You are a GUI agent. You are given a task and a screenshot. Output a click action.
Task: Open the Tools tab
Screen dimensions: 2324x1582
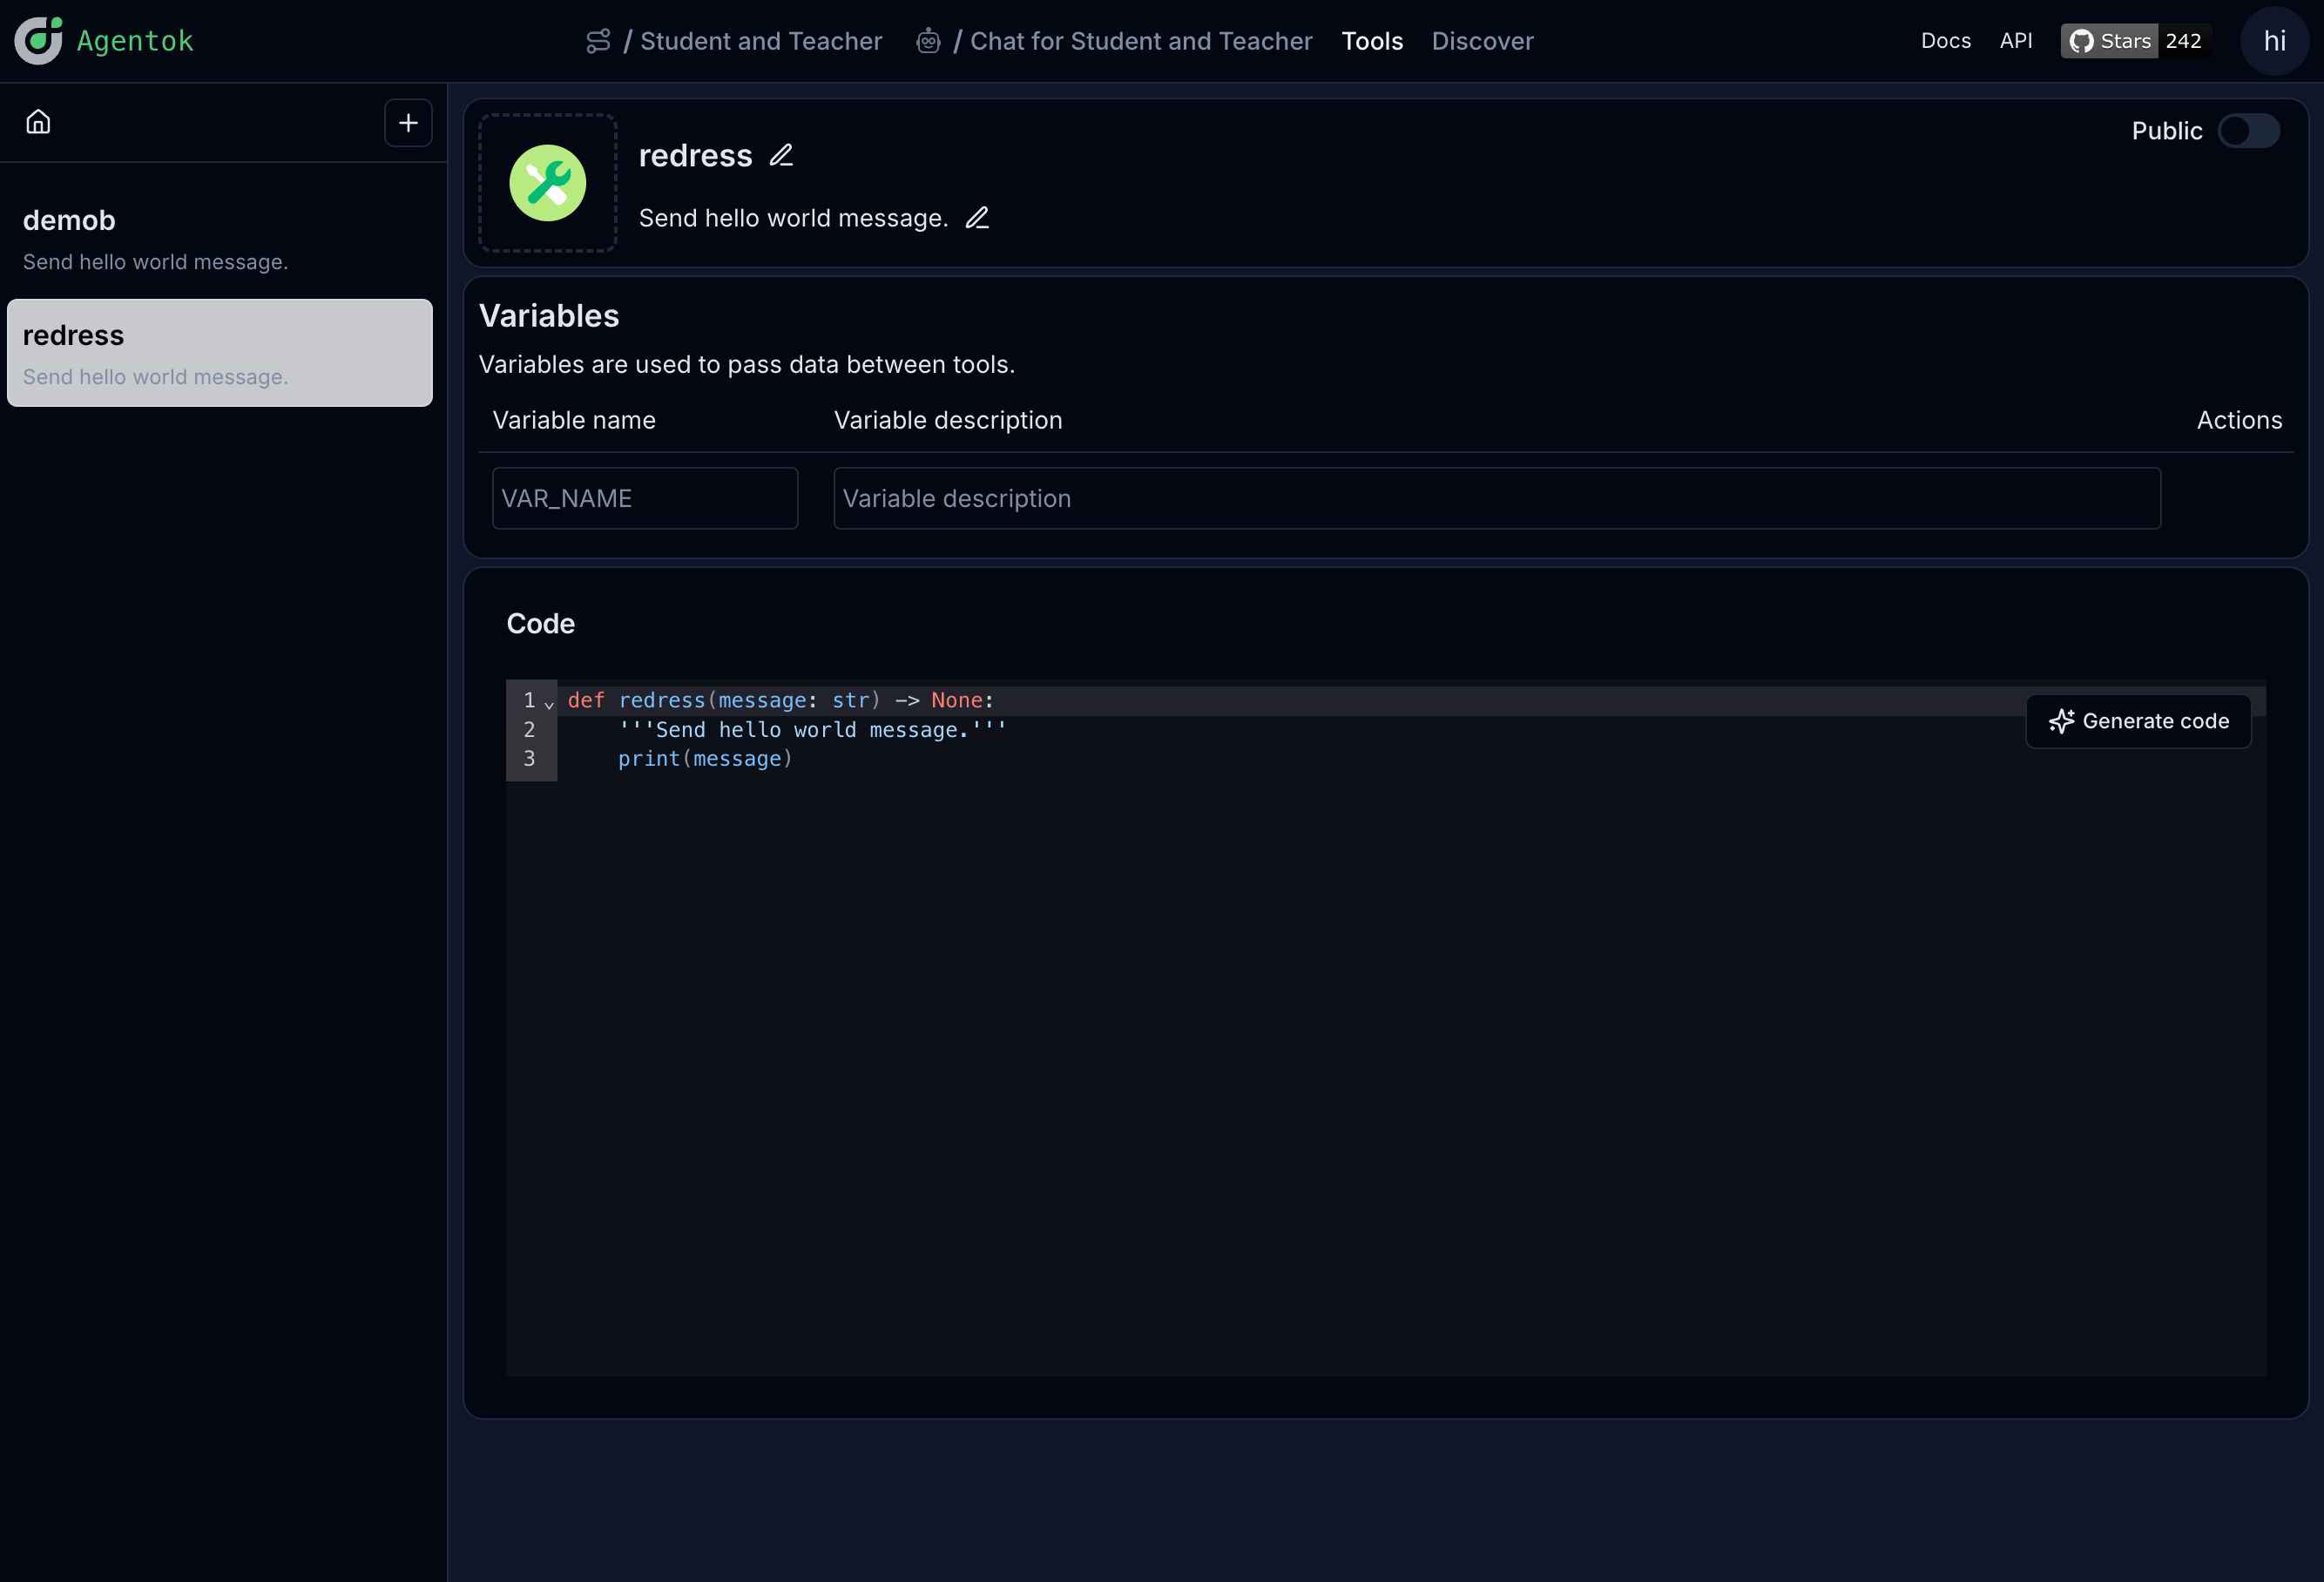click(x=1371, y=41)
